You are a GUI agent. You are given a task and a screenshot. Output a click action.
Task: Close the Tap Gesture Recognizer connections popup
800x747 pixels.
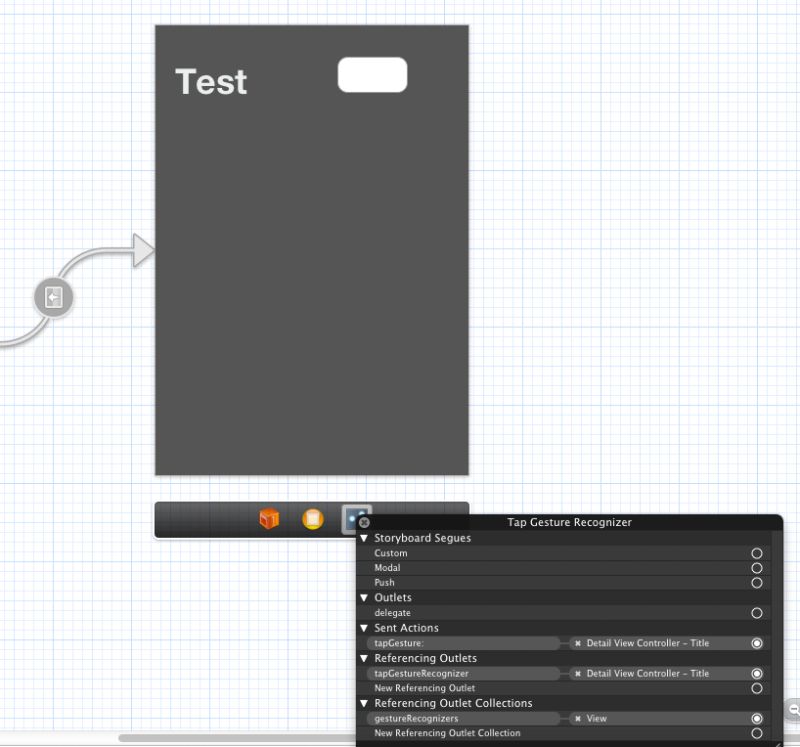tap(363, 523)
